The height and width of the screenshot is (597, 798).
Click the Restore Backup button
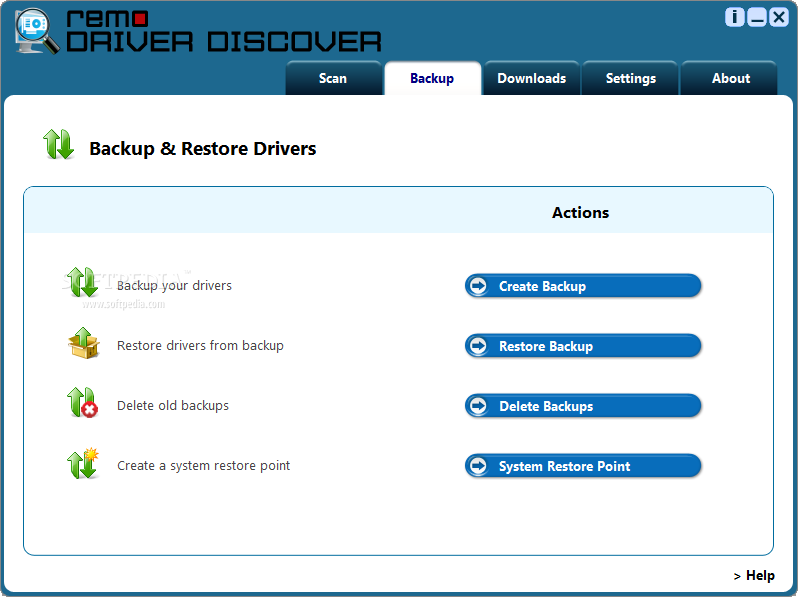click(x=583, y=346)
